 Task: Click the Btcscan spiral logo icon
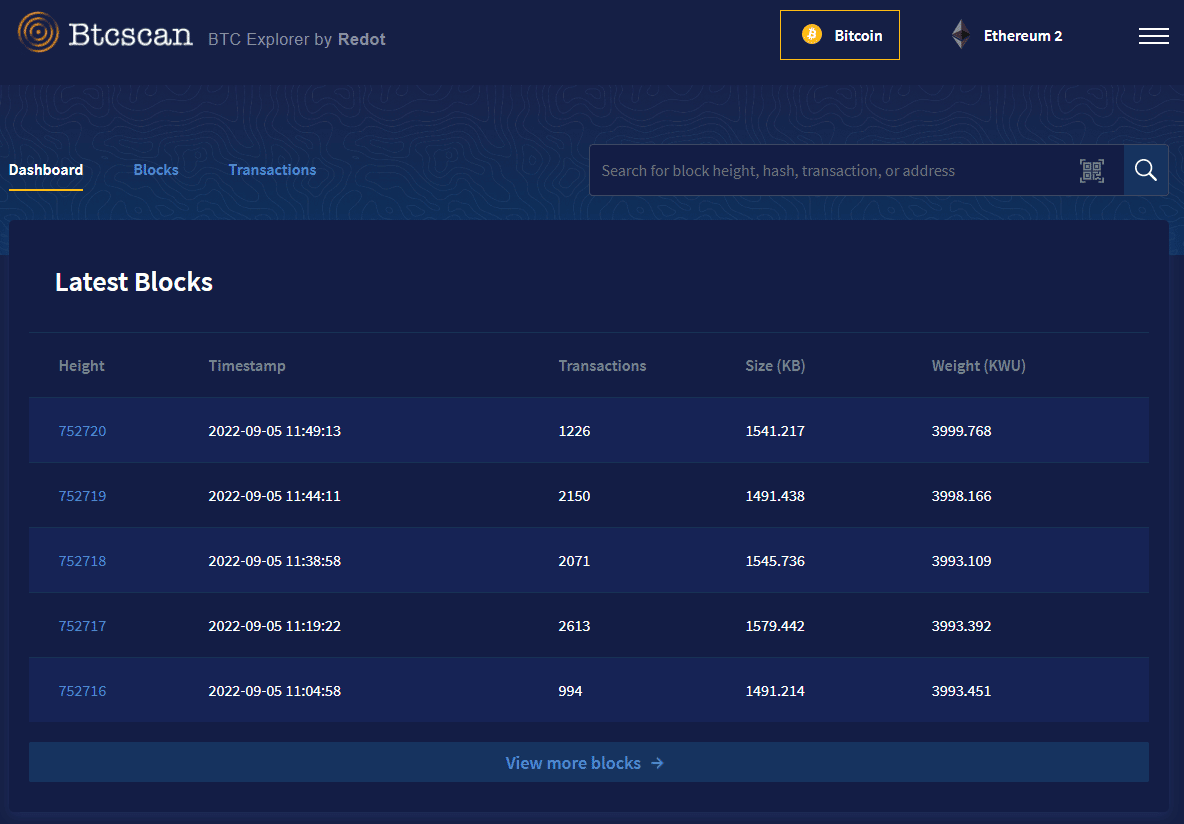click(x=38, y=33)
